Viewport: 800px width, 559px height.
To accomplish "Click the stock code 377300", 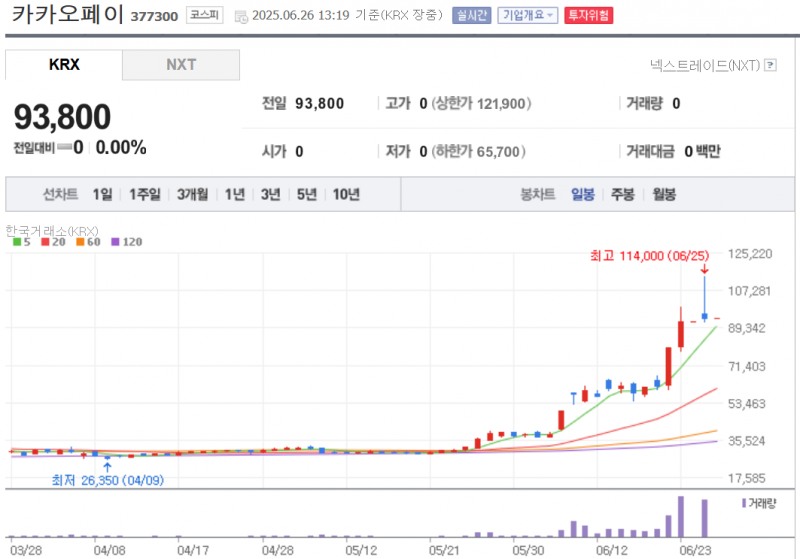I will 154,17.
